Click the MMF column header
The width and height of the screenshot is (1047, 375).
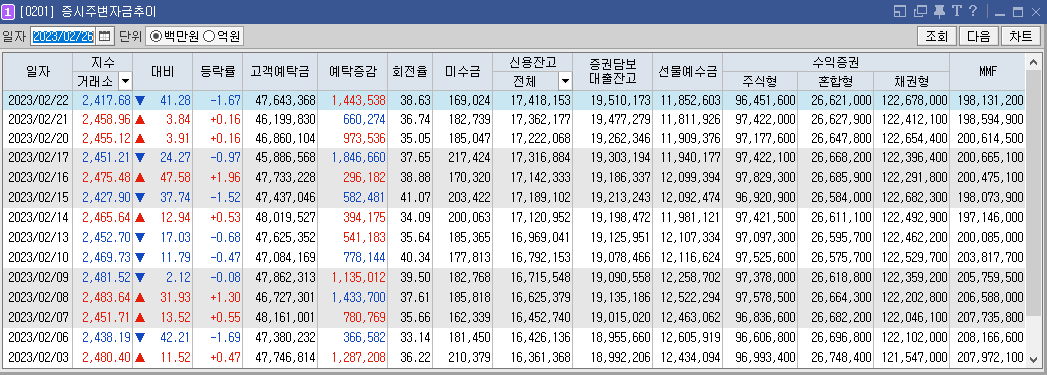pyautogui.click(x=988, y=72)
